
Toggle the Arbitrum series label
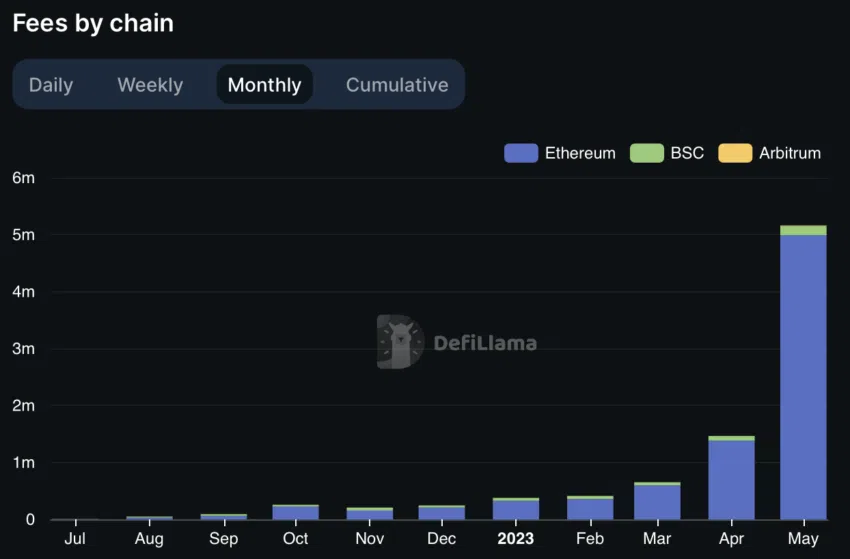(x=790, y=153)
